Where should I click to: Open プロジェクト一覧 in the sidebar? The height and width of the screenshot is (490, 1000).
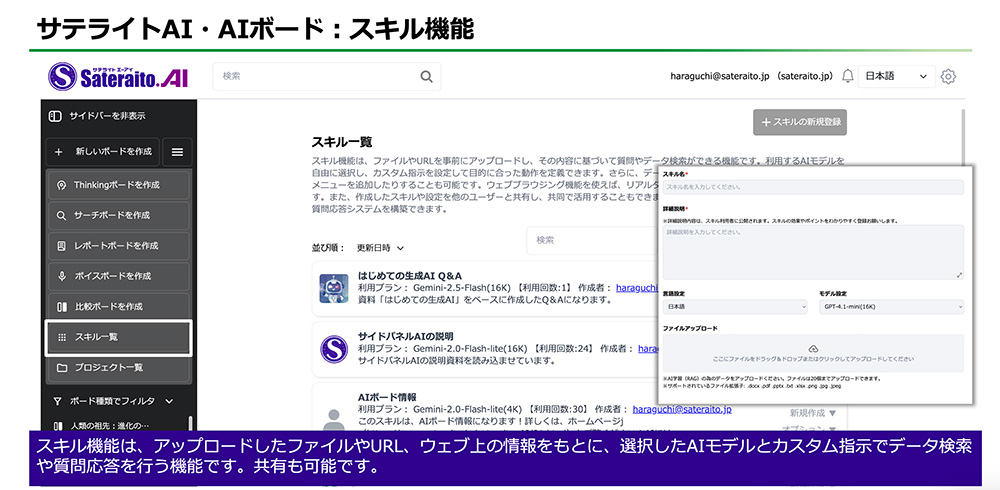118,368
